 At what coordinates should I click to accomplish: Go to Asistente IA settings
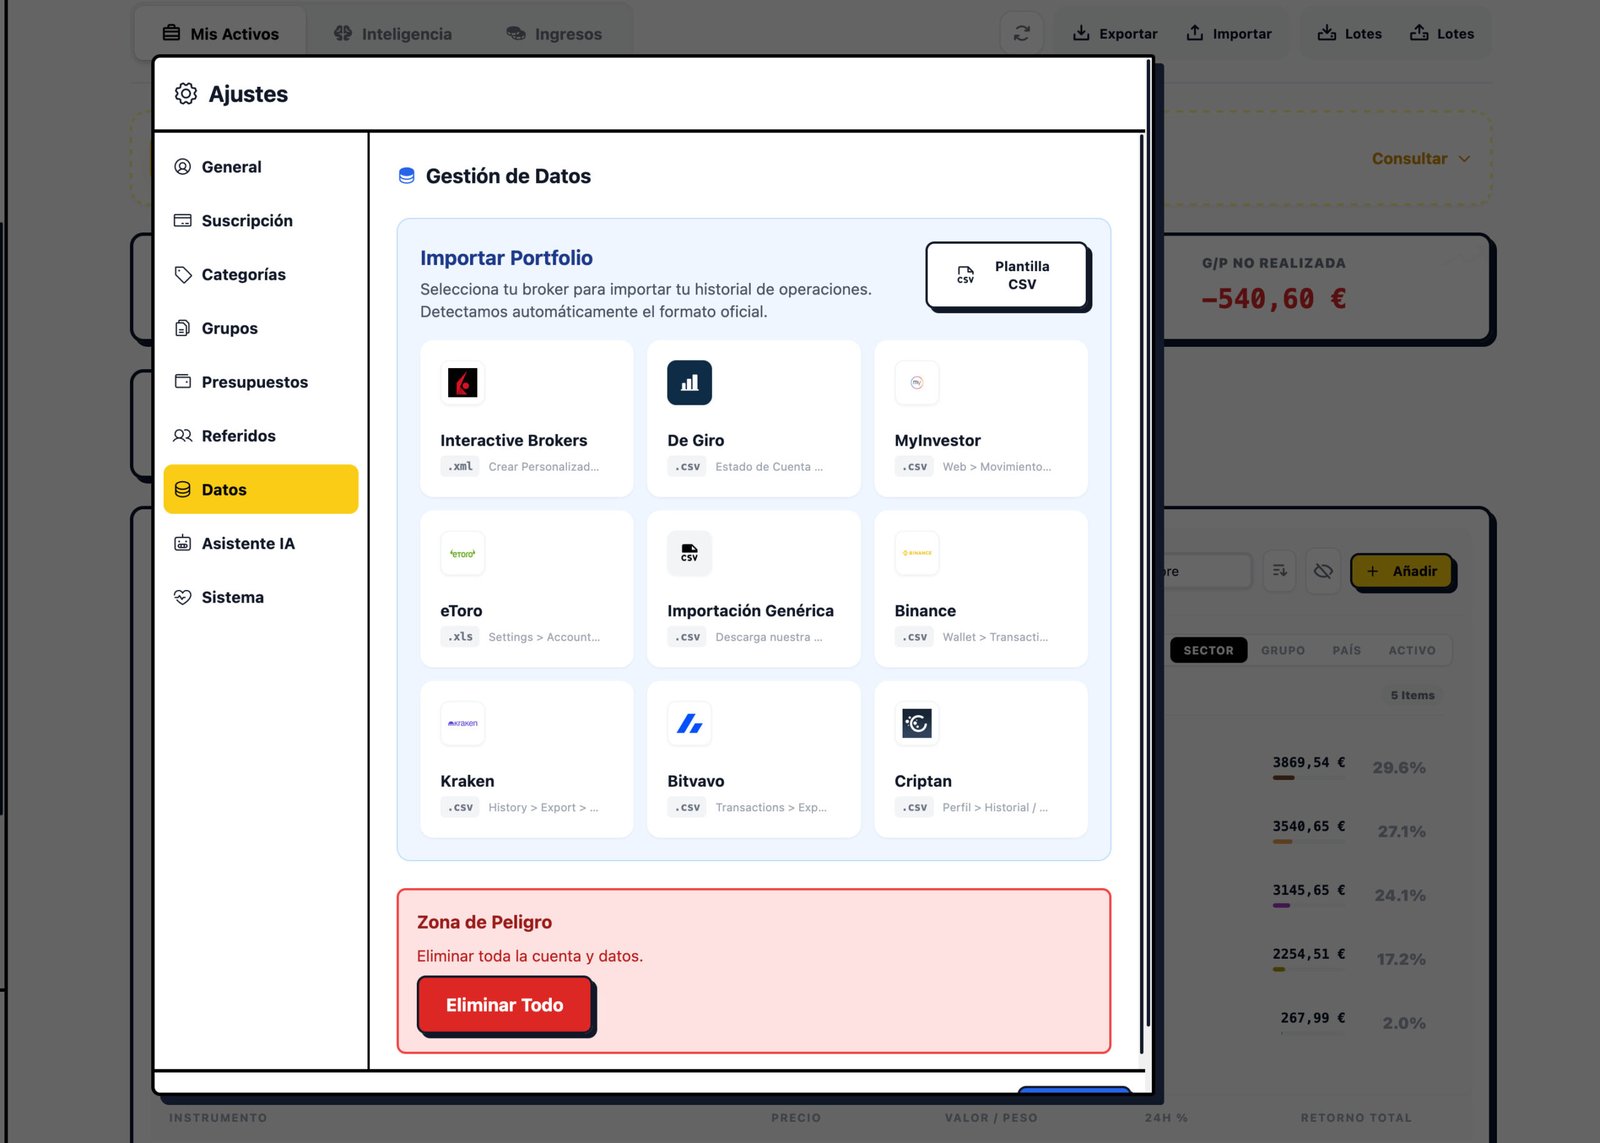click(248, 543)
